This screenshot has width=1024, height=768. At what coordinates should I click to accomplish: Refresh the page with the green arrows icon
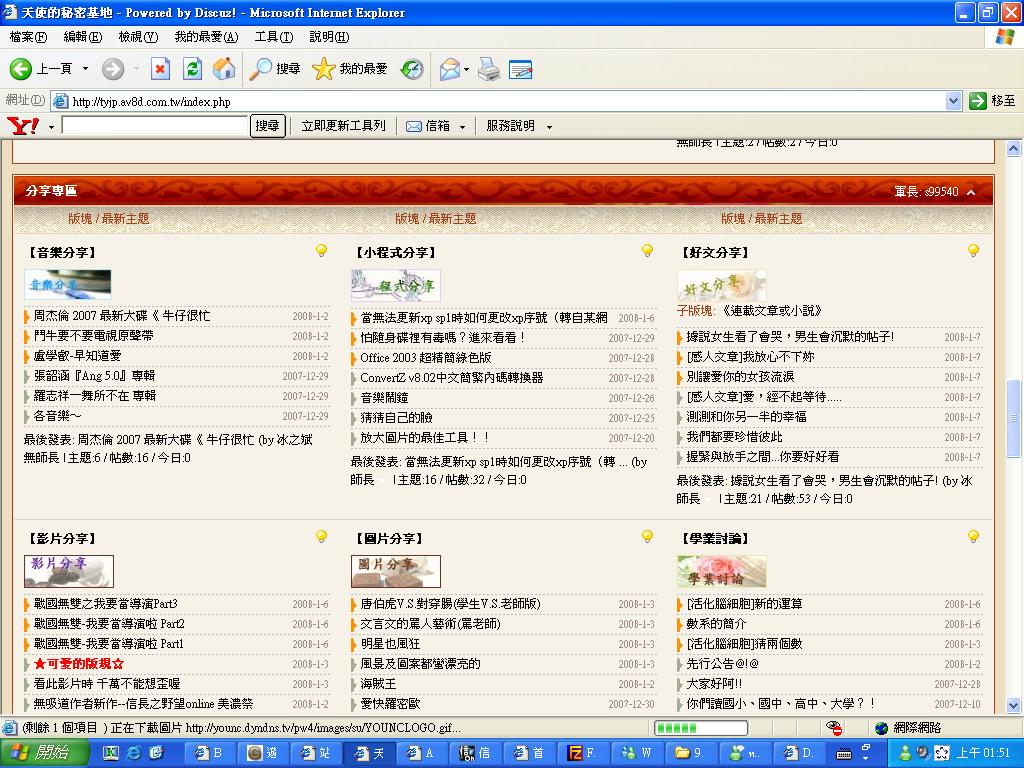click(x=192, y=69)
